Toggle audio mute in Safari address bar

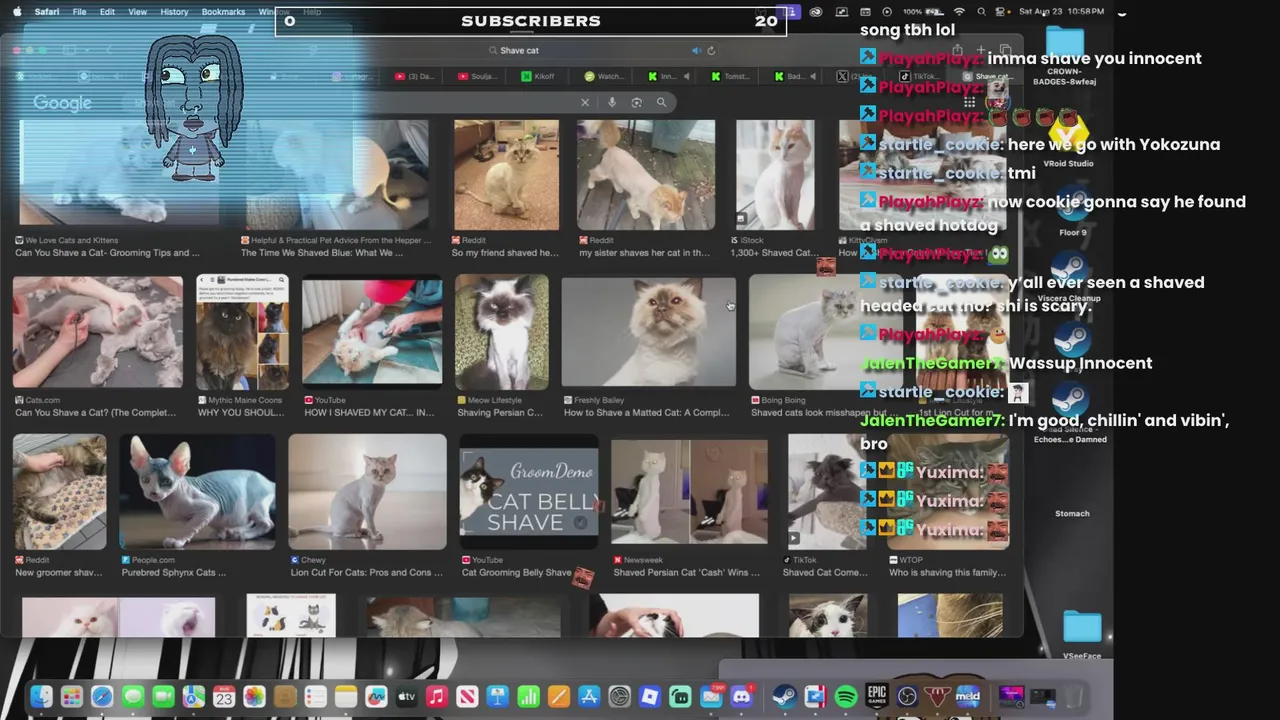point(696,50)
